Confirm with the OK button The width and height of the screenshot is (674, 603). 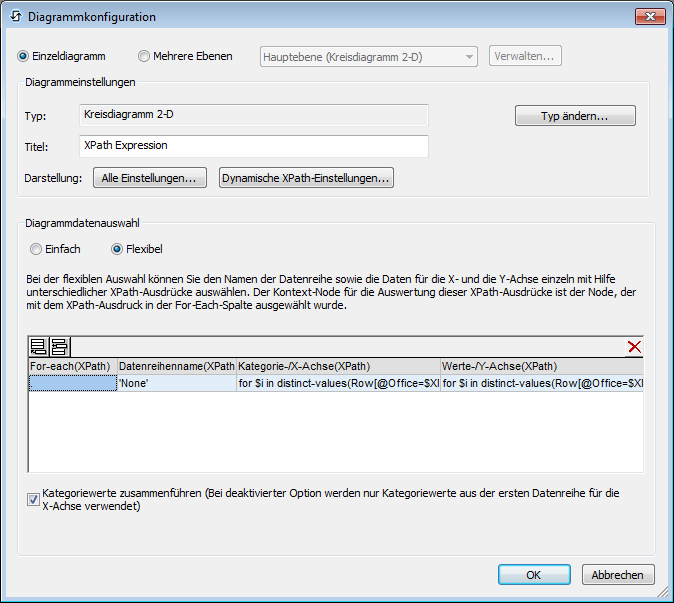(534, 575)
